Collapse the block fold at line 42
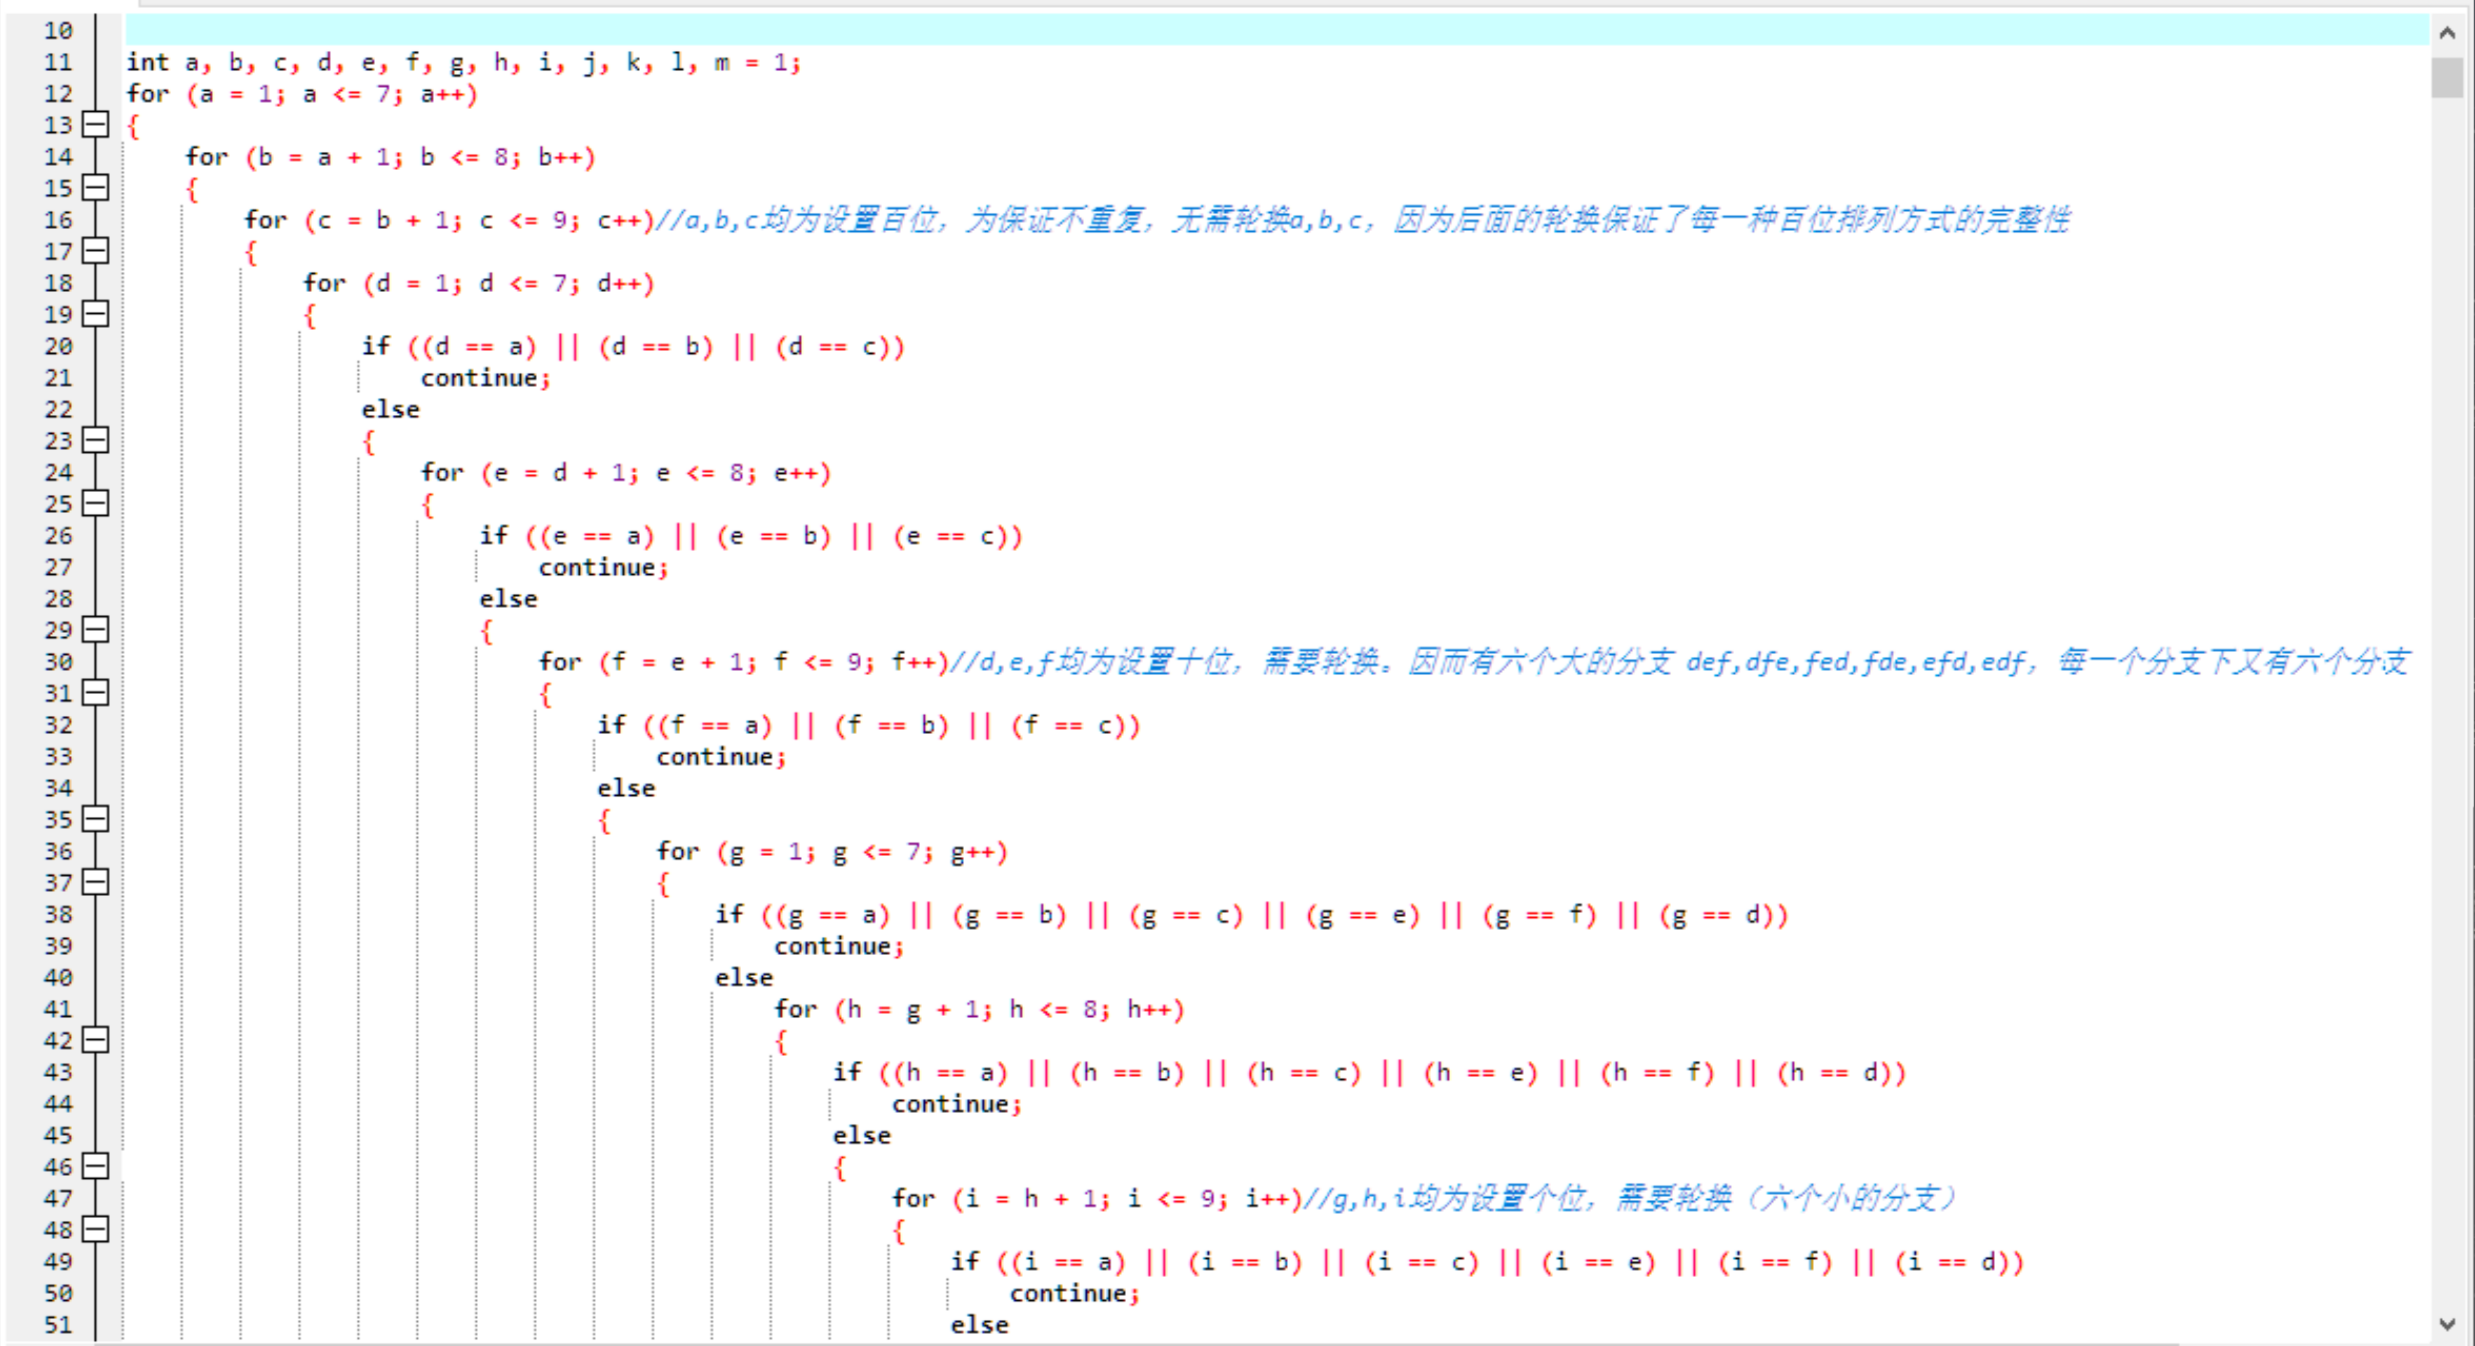 coord(93,1040)
